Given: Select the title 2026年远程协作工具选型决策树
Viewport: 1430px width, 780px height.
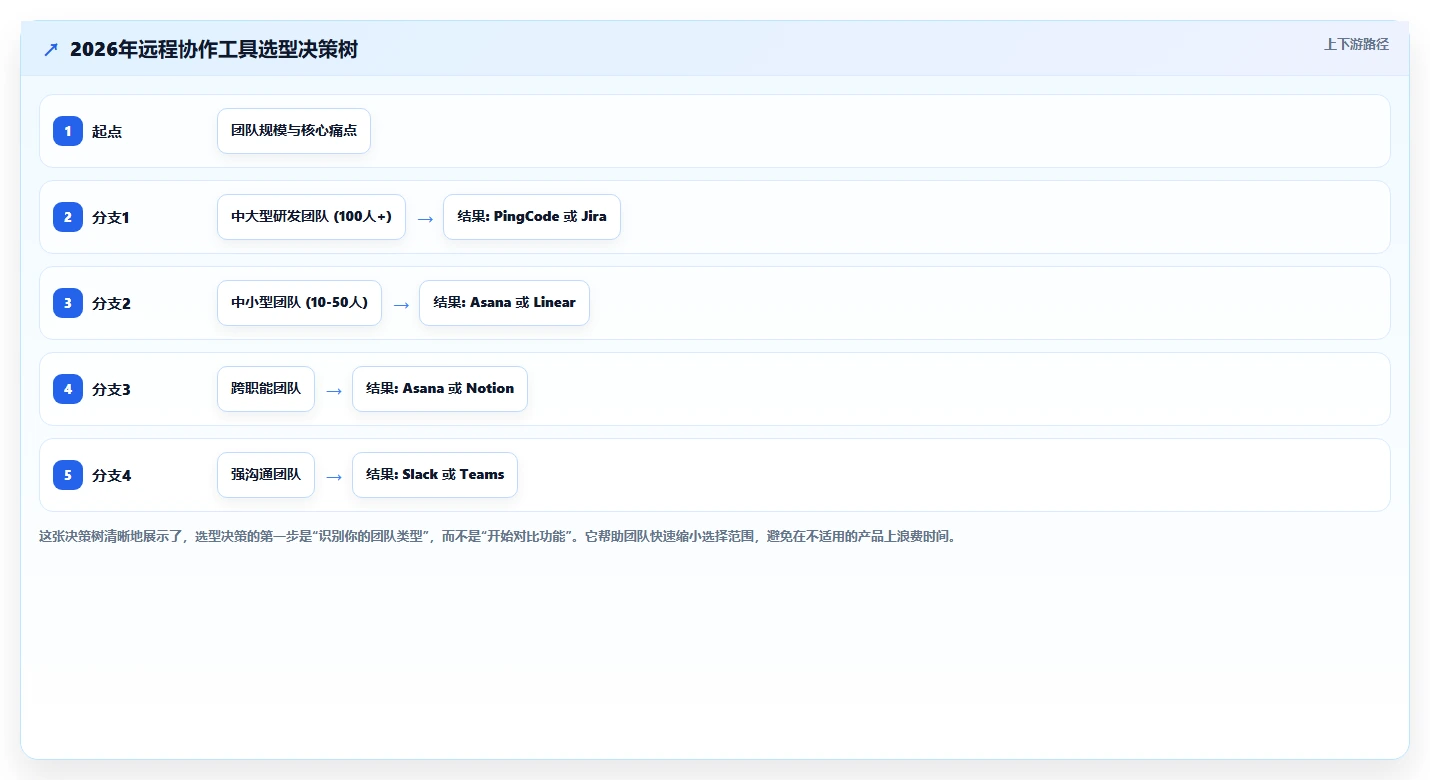Looking at the screenshot, I should click(214, 50).
